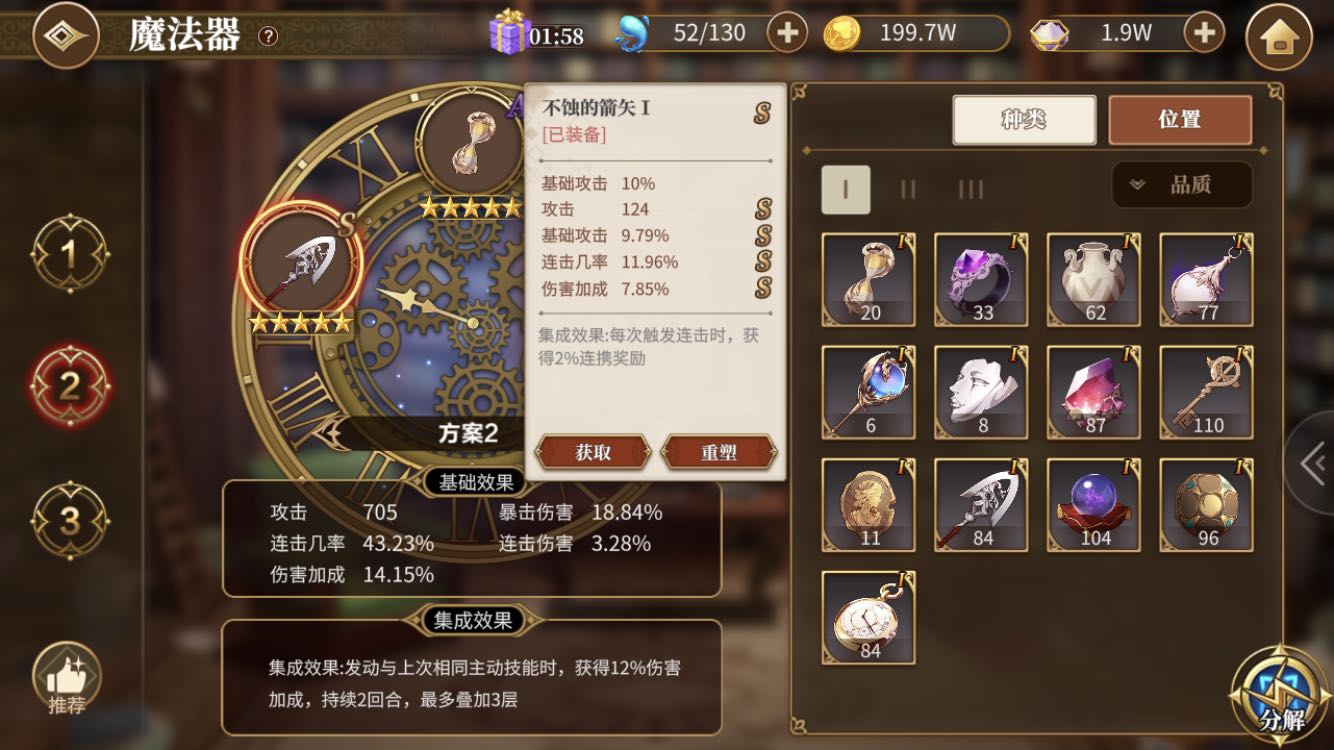This screenshot has width=1334, height=750.
Task: Click the 获取 button
Action: point(593,452)
